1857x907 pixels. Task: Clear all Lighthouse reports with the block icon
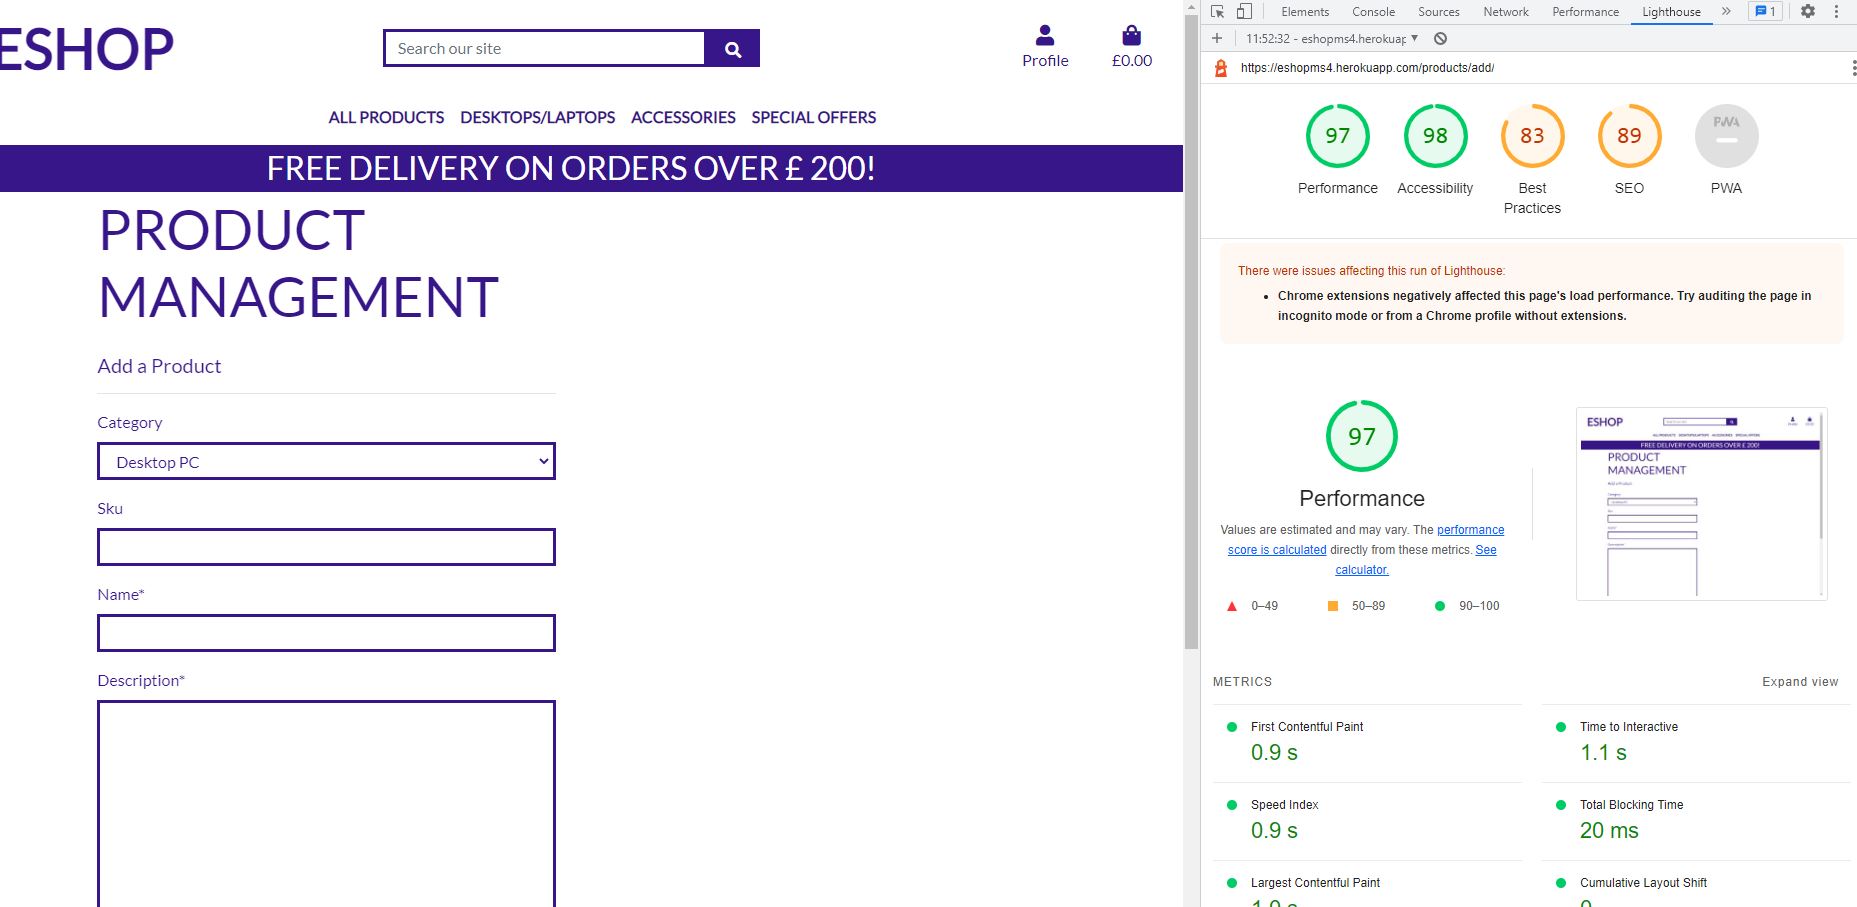pyautogui.click(x=1440, y=38)
